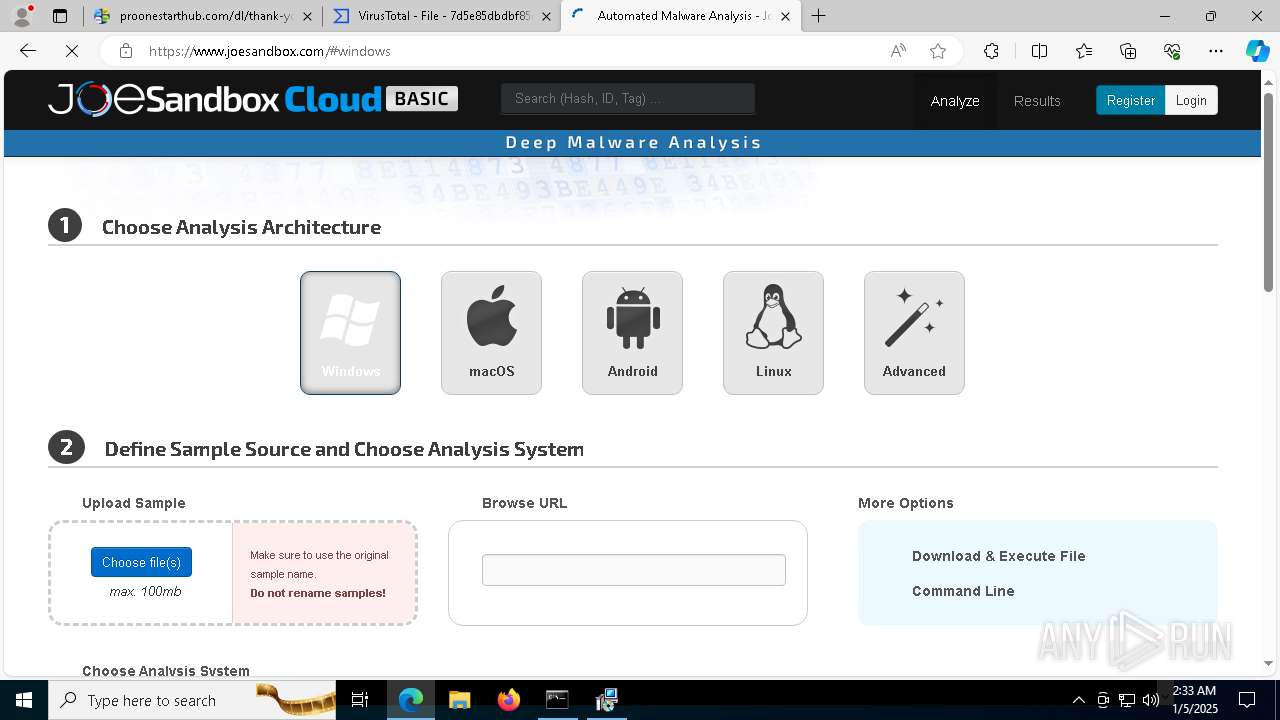Click the Login button
1280x720 pixels.
pos(1191,100)
